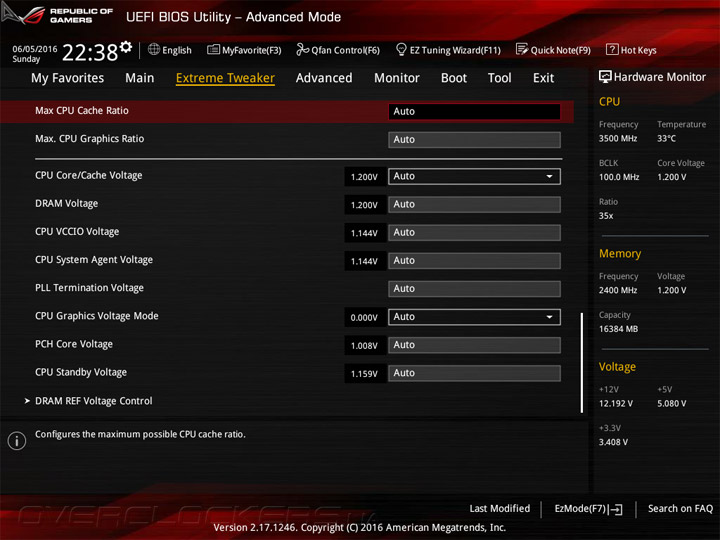The width and height of the screenshot is (720, 540).
Task: Click the Hot Keys question mark icon
Action: pyautogui.click(x=612, y=49)
